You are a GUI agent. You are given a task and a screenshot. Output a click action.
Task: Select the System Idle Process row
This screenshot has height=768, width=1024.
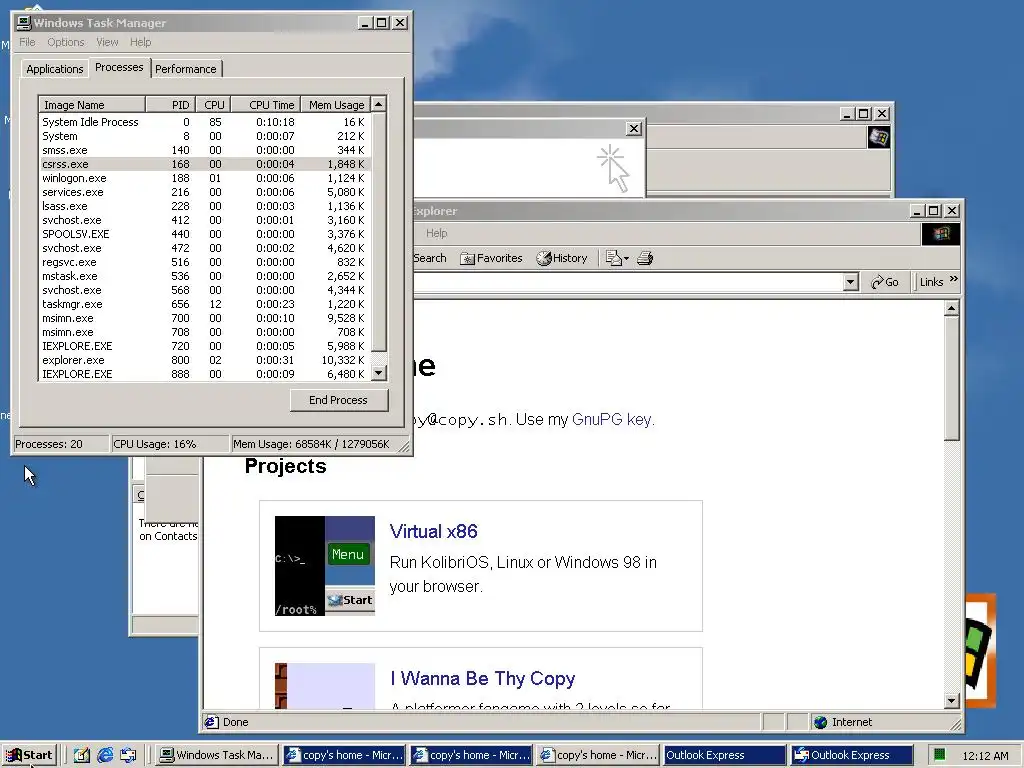pos(205,122)
